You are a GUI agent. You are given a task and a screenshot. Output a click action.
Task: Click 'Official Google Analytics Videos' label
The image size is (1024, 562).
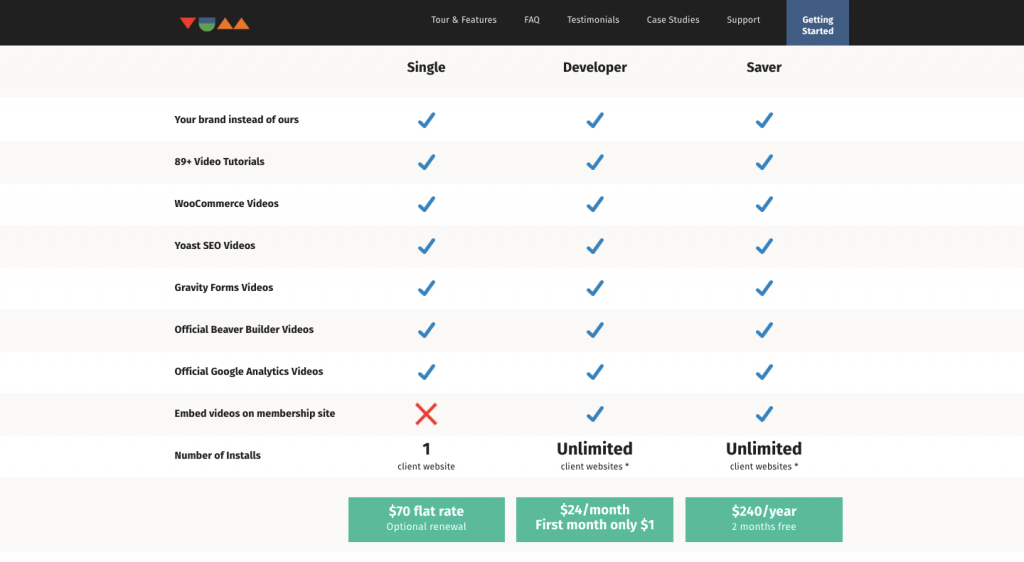pos(248,371)
